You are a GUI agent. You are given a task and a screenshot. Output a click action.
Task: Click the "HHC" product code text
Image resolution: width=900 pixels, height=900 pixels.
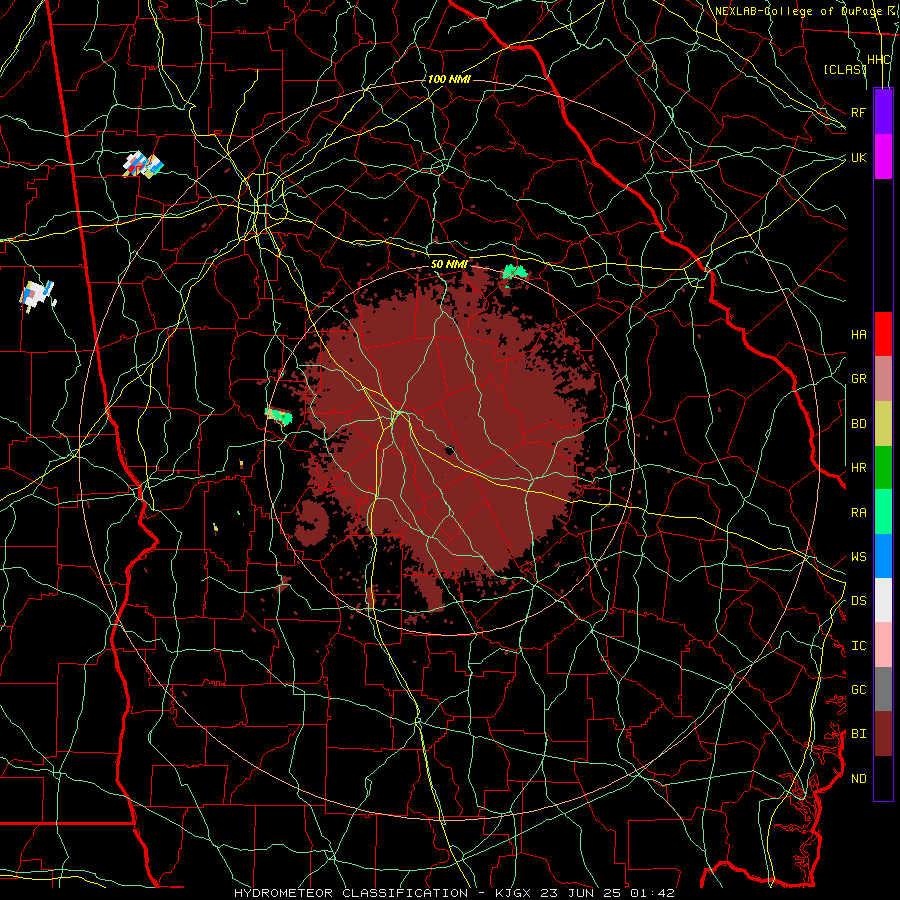click(879, 60)
